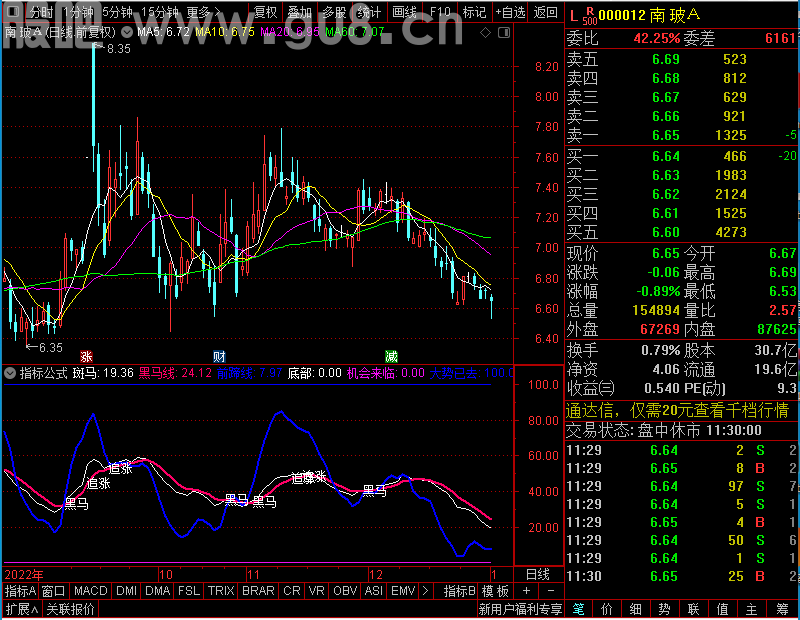Click the MA5: 6.72 label
The width and height of the screenshot is (800, 620).
163,32
